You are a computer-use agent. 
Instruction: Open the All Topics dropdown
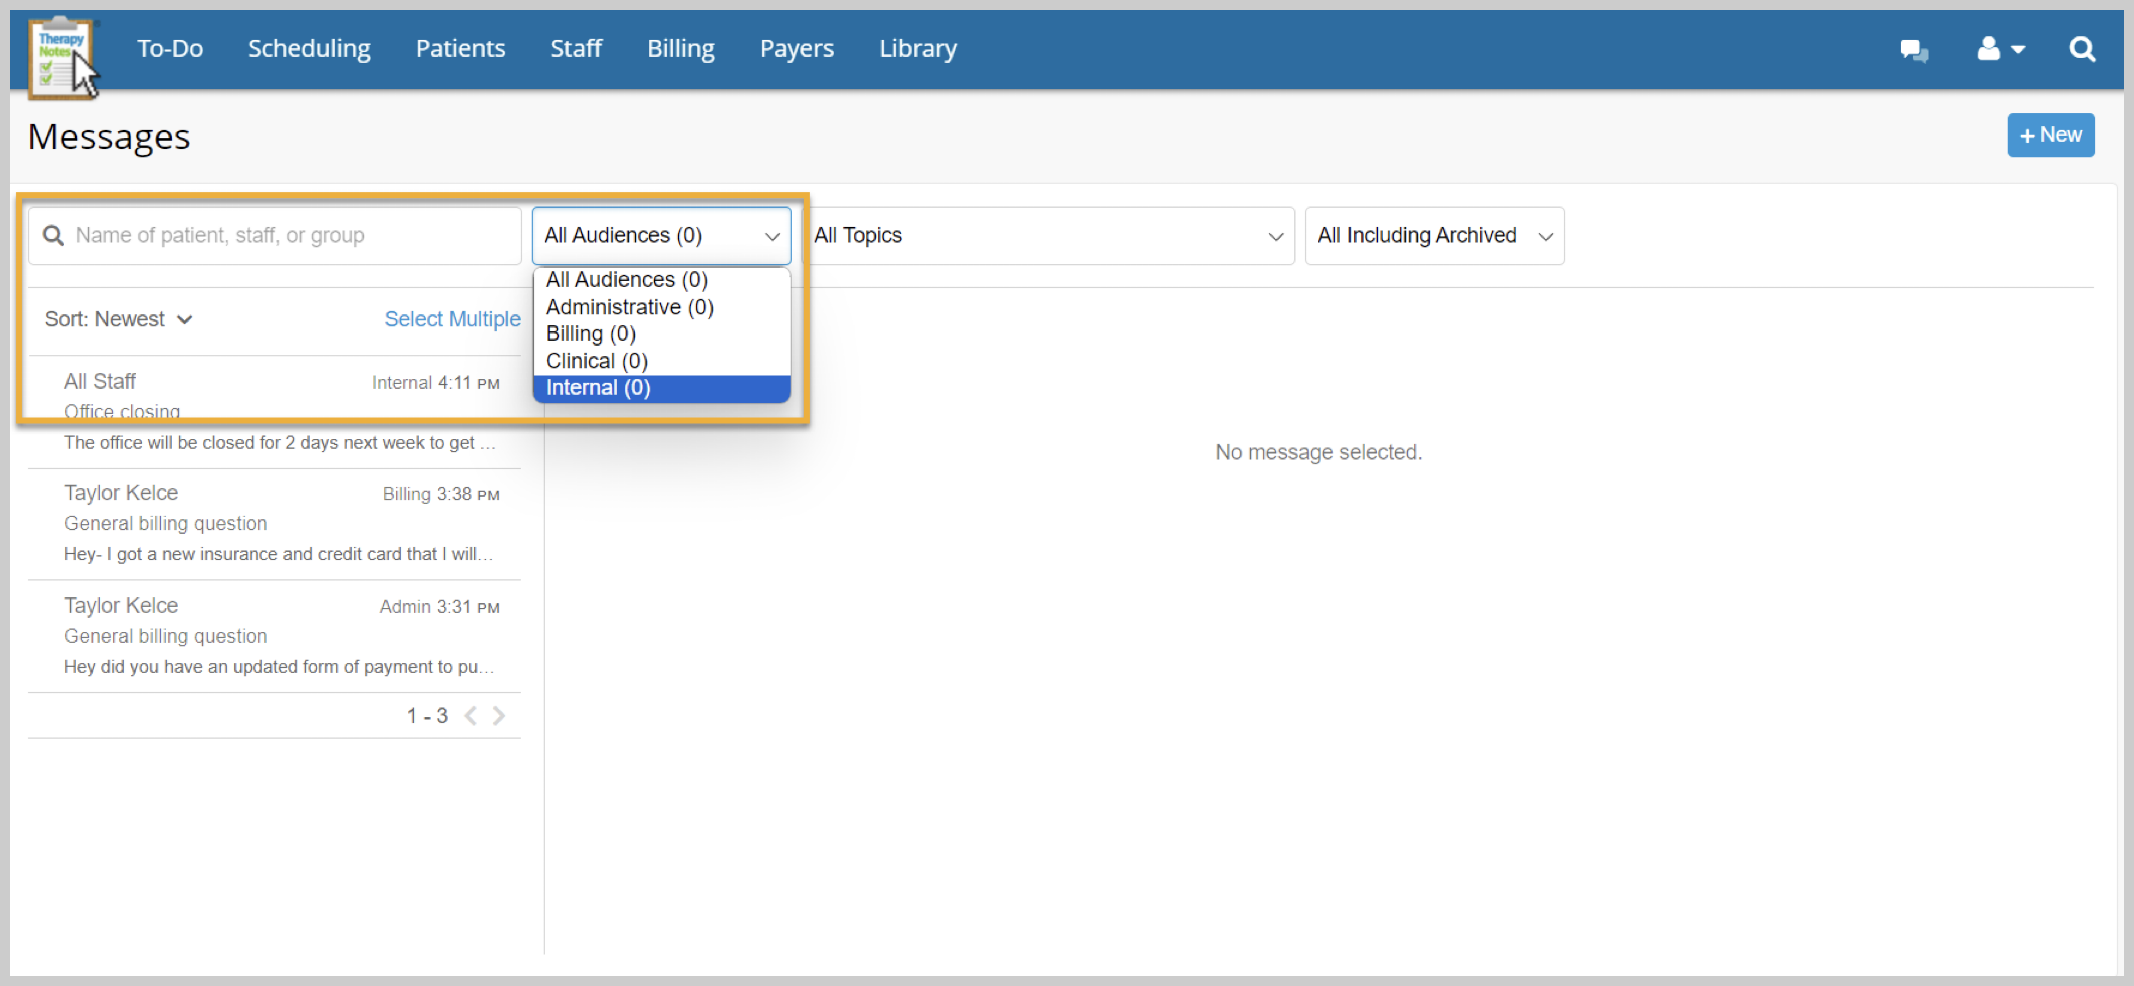[1049, 235]
